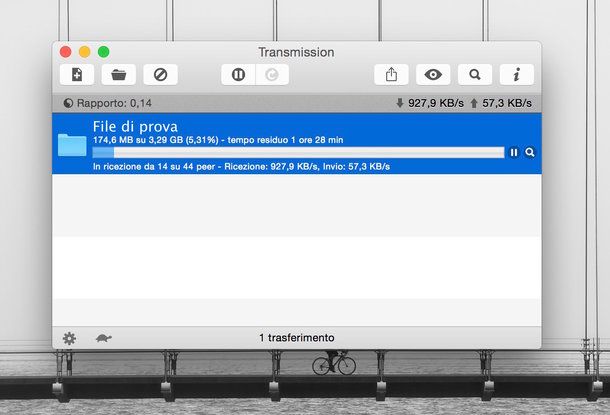Toggle Quick Look with the eye icon
The height and width of the screenshot is (415, 610).
433,74
